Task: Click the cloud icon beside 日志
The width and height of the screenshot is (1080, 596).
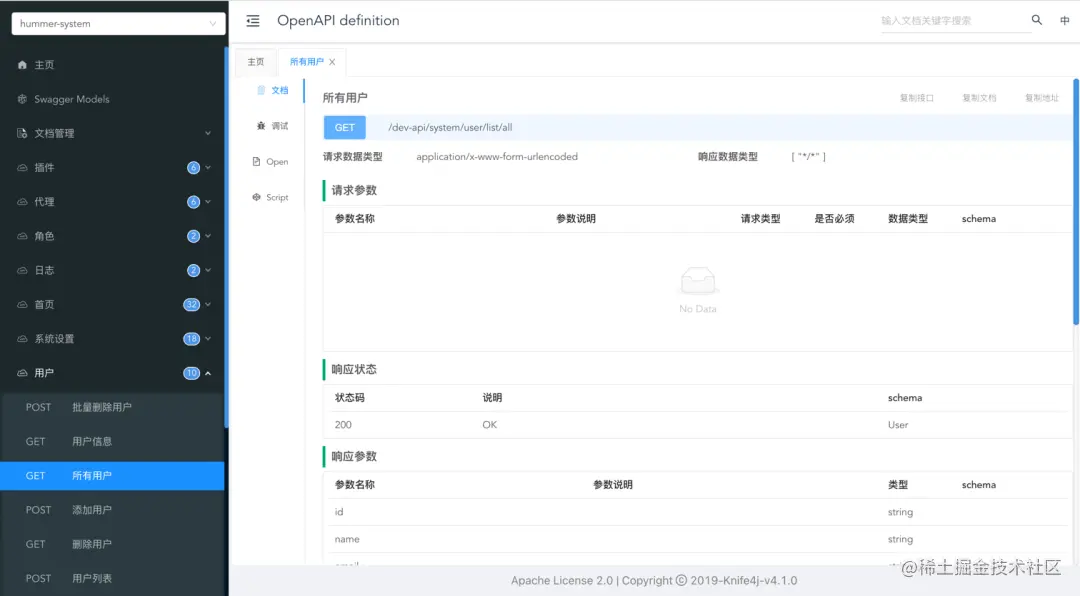Action: point(22,270)
